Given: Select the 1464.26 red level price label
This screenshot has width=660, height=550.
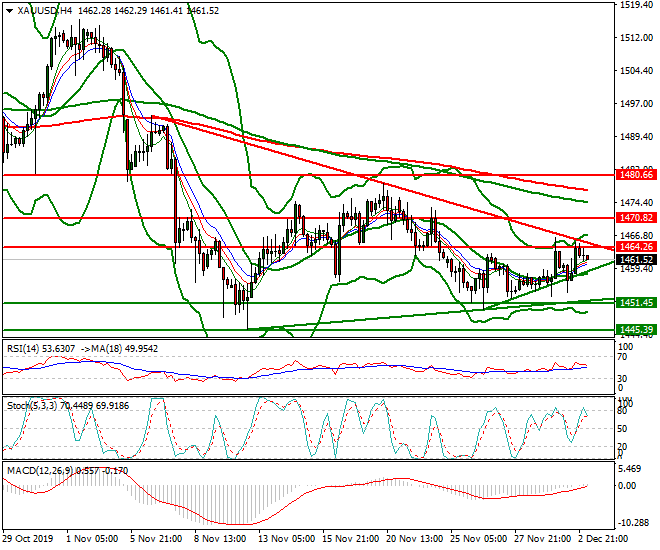Looking at the screenshot, I should [x=636, y=247].
